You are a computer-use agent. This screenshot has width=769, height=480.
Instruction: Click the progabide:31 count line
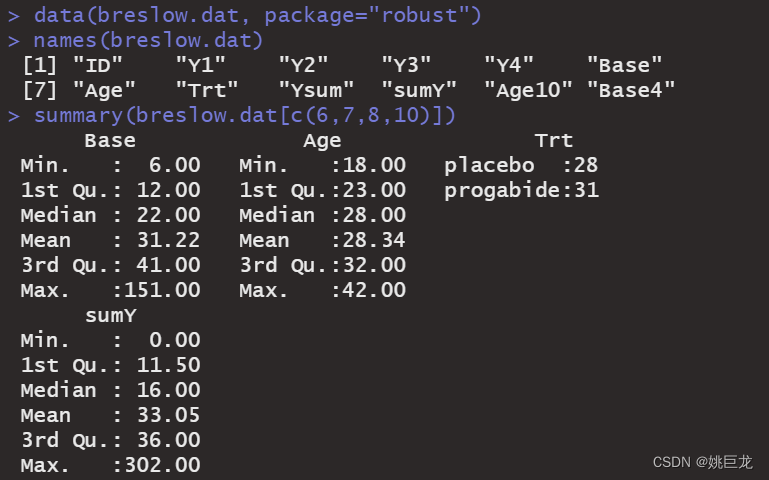(x=521, y=190)
